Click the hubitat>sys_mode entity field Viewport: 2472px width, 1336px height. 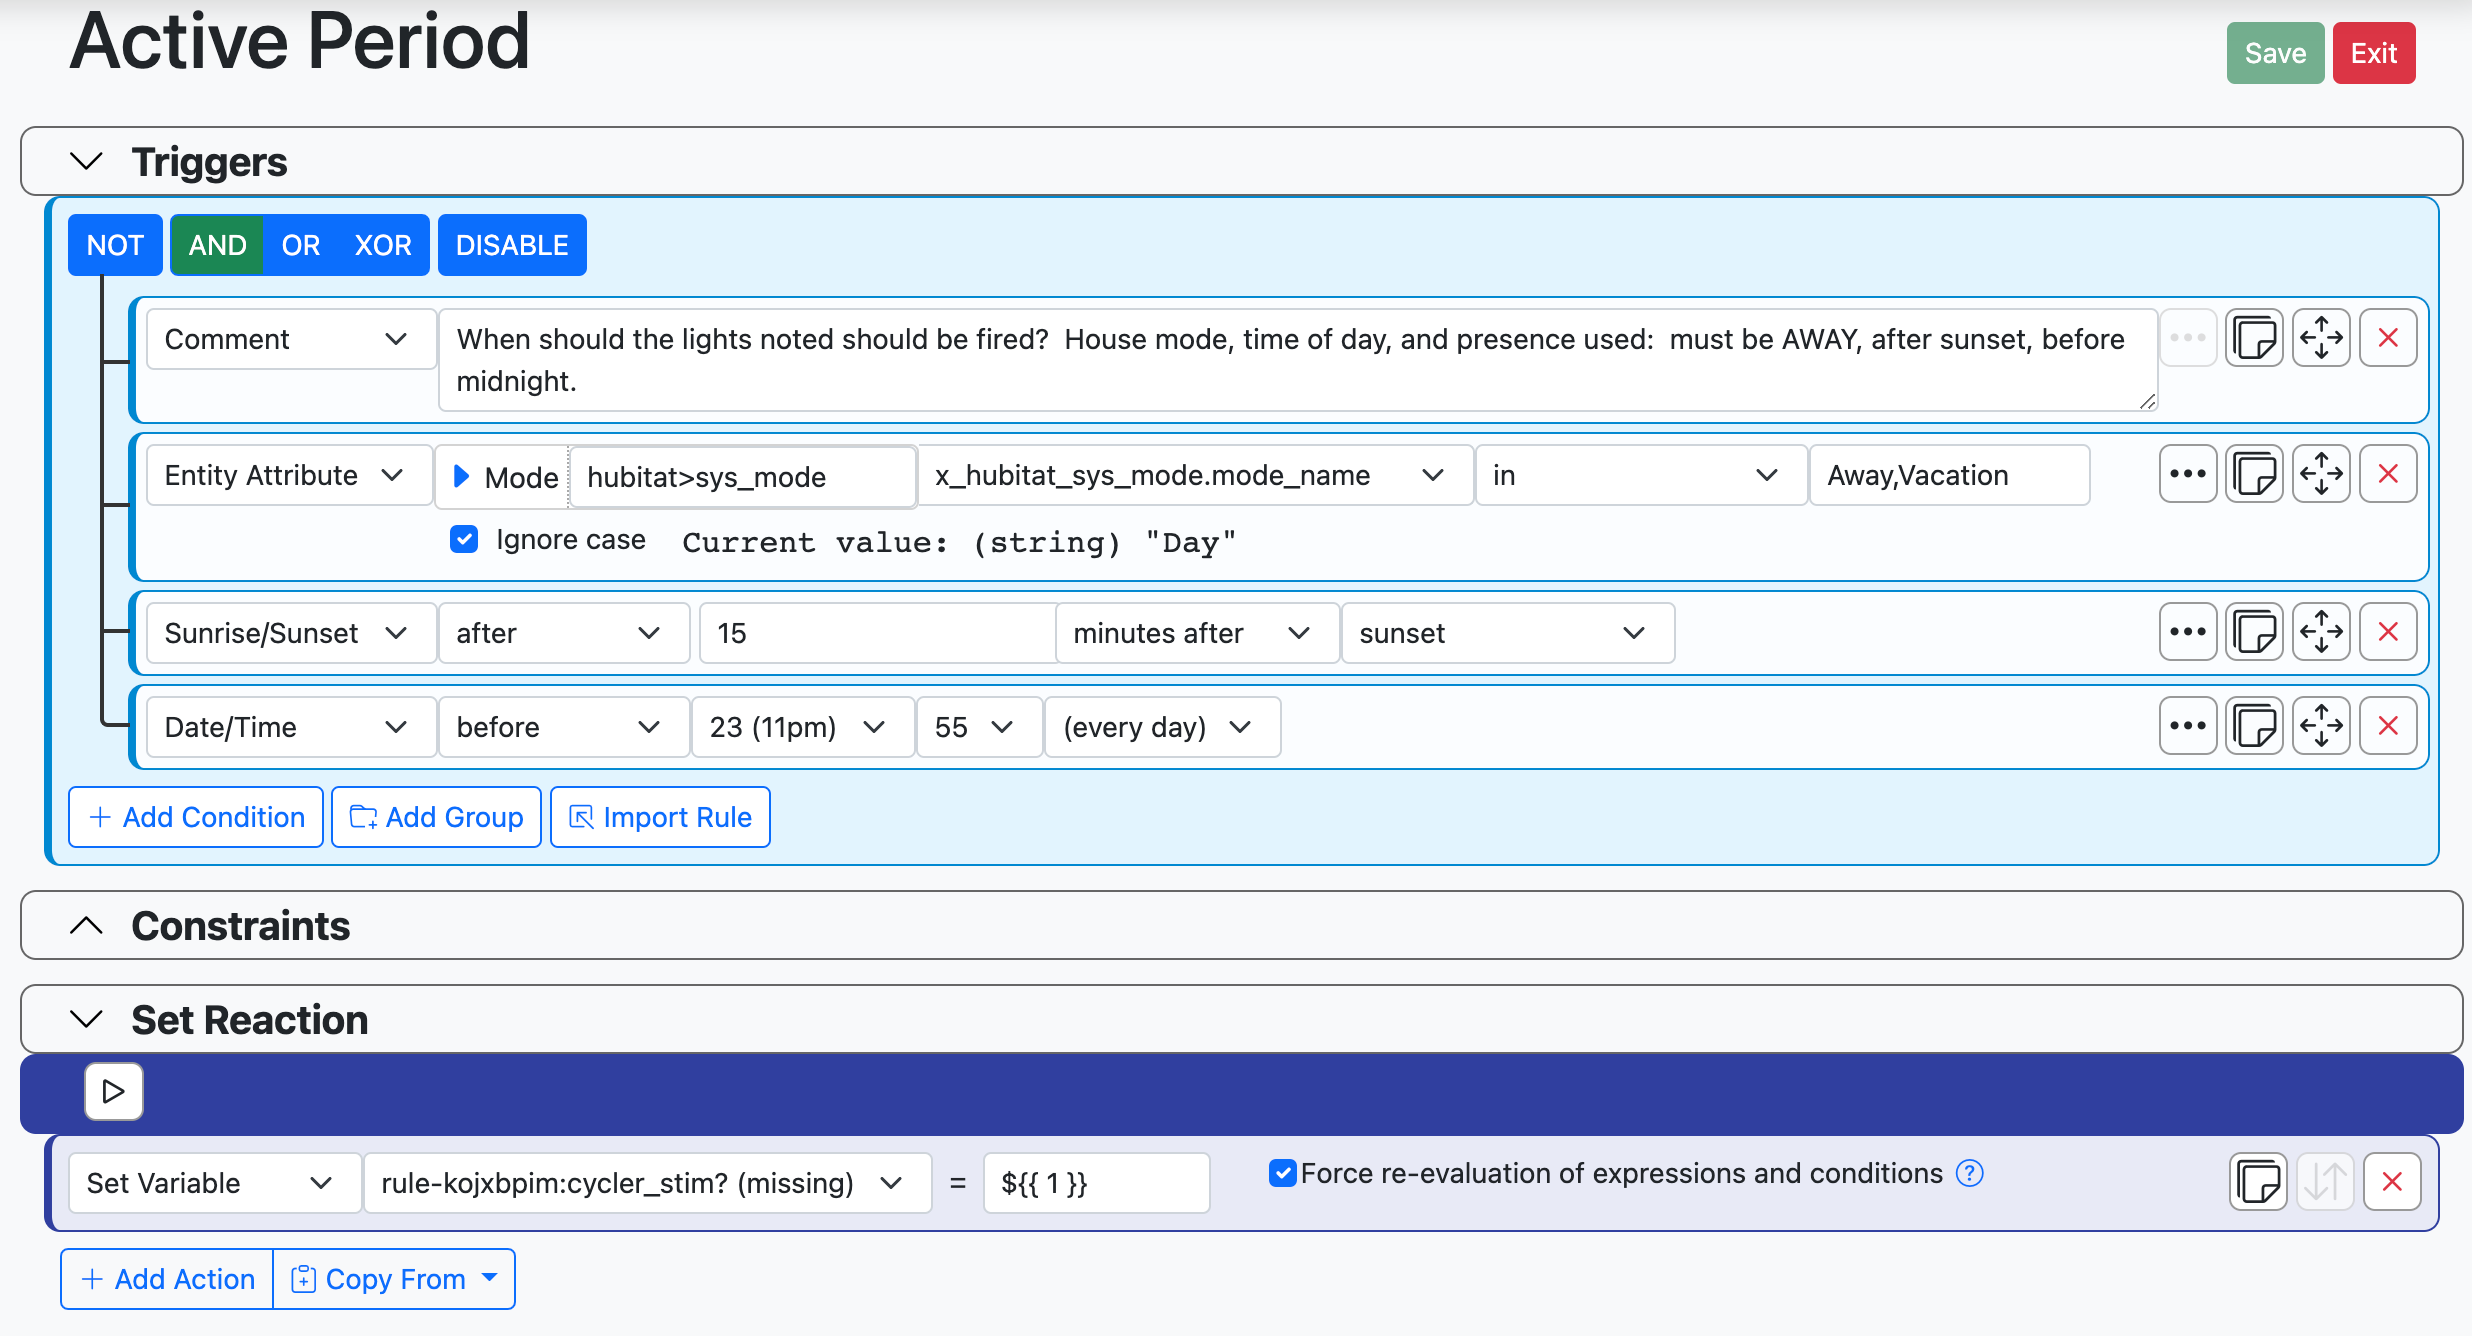click(x=742, y=477)
